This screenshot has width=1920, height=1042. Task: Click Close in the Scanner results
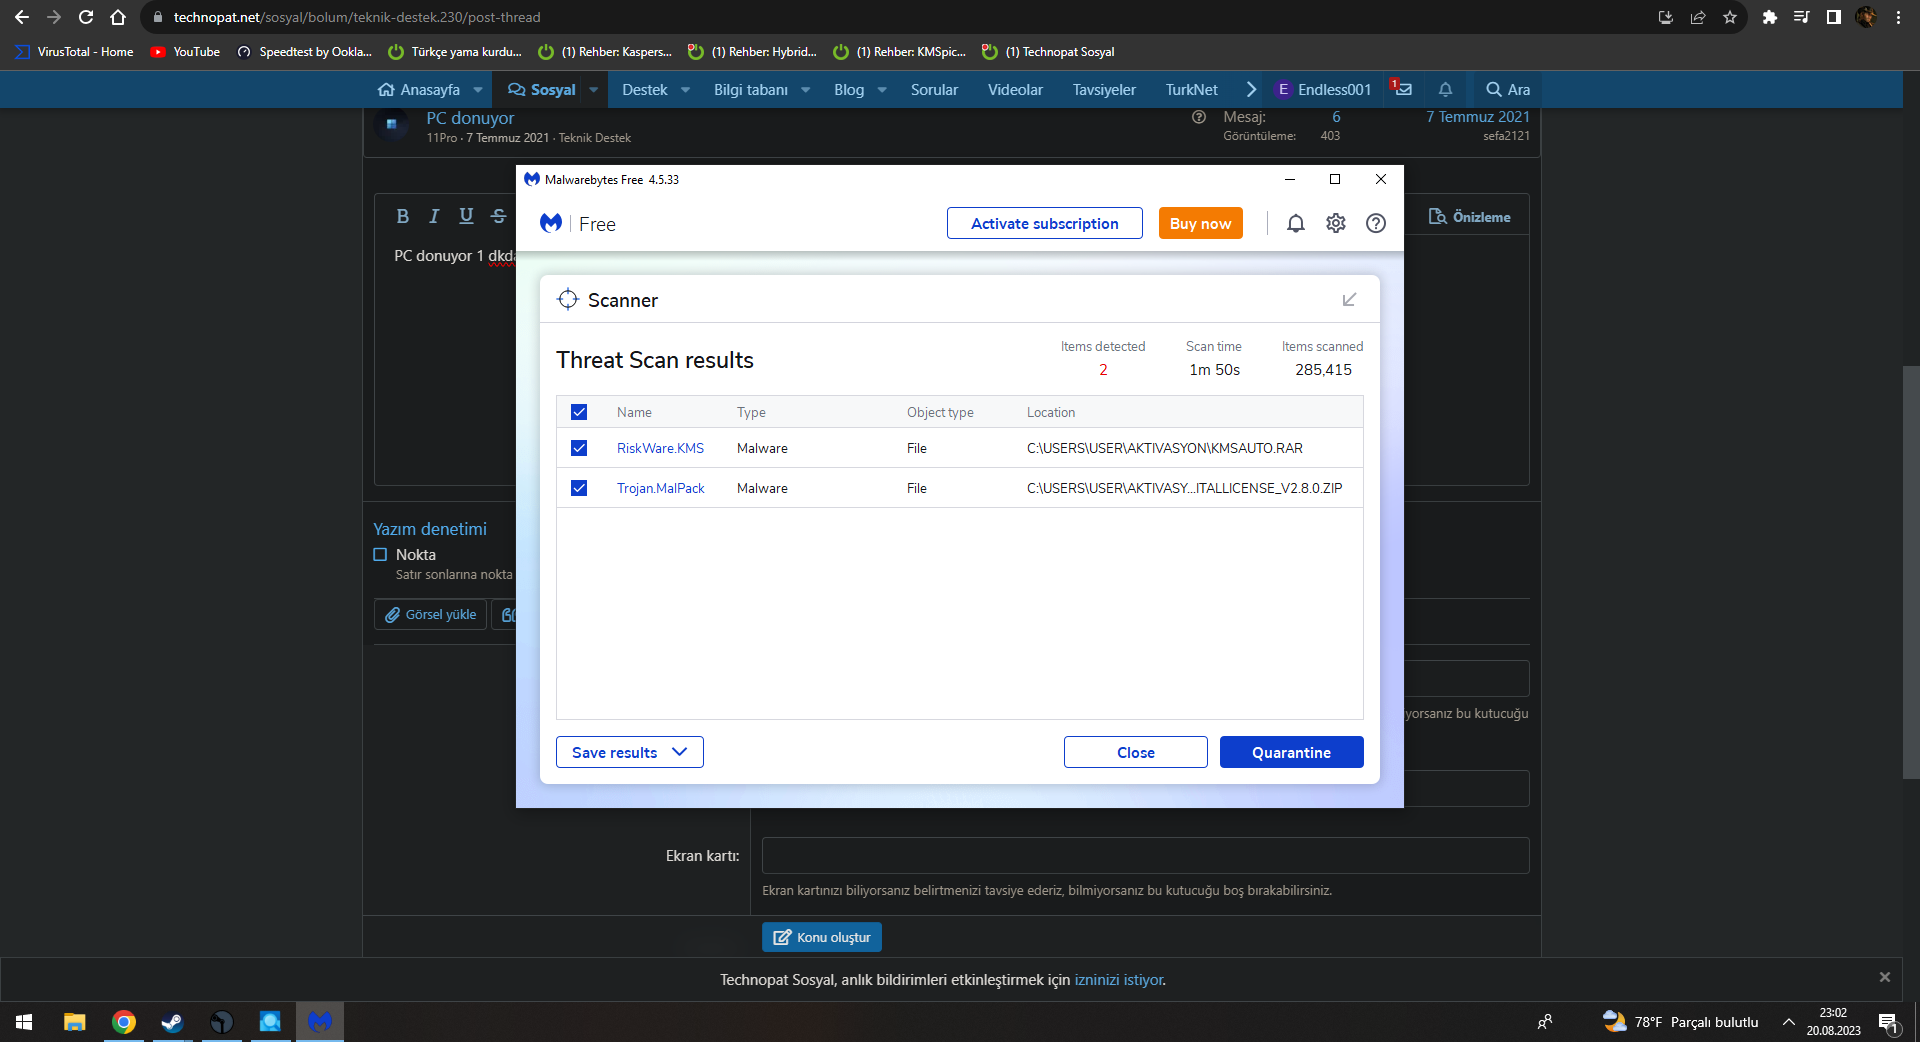[x=1135, y=752]
